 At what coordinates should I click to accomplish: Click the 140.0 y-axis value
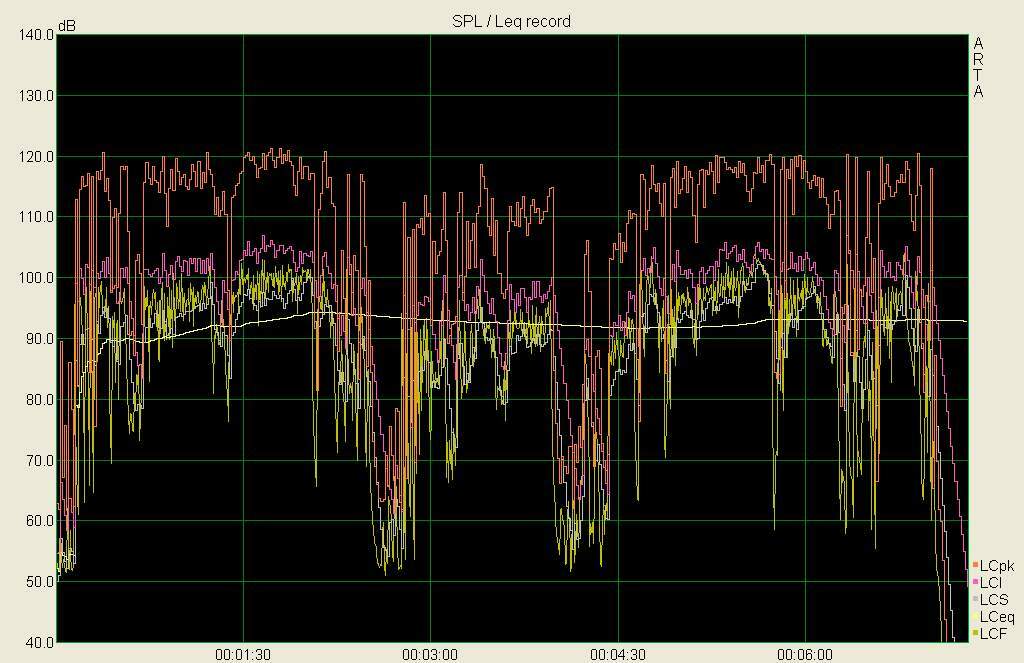[36, 35]
